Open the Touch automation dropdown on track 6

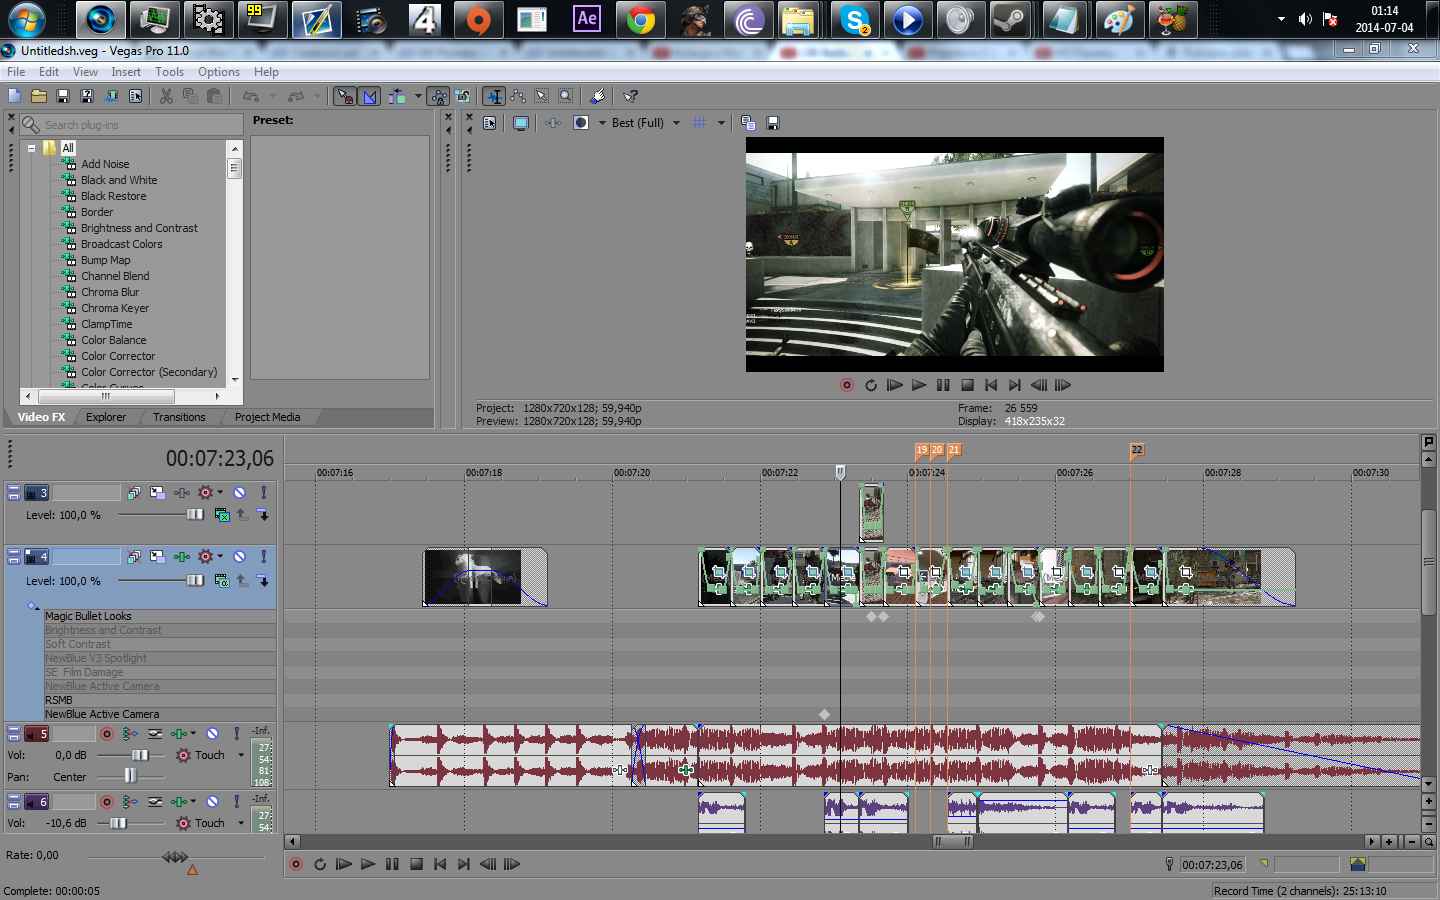[241, 823]
